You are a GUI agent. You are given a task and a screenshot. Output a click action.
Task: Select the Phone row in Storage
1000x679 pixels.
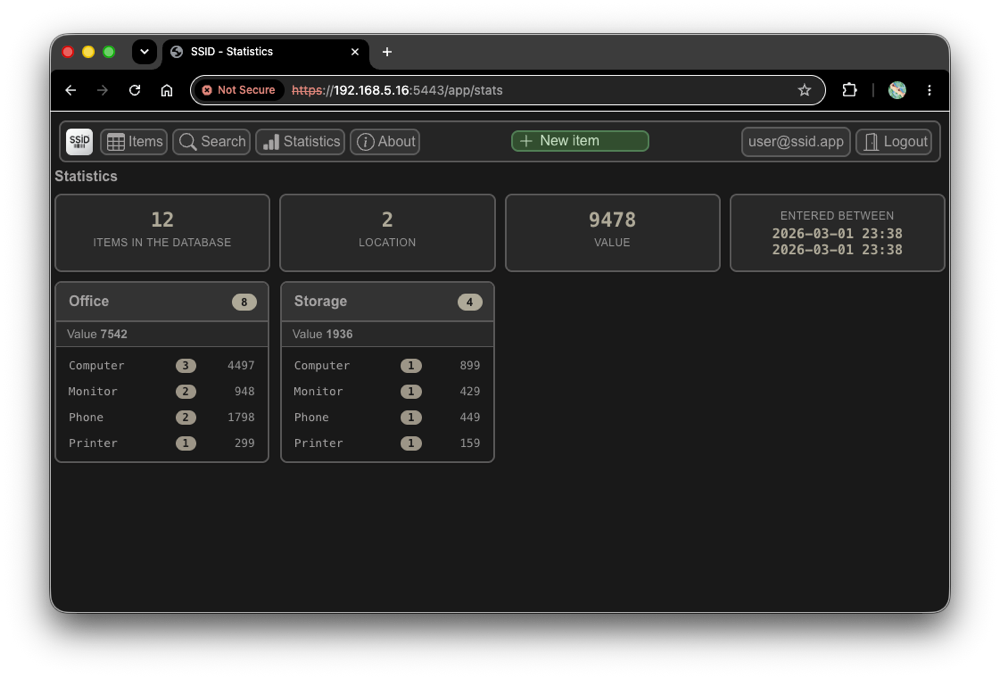click(387, 417)
